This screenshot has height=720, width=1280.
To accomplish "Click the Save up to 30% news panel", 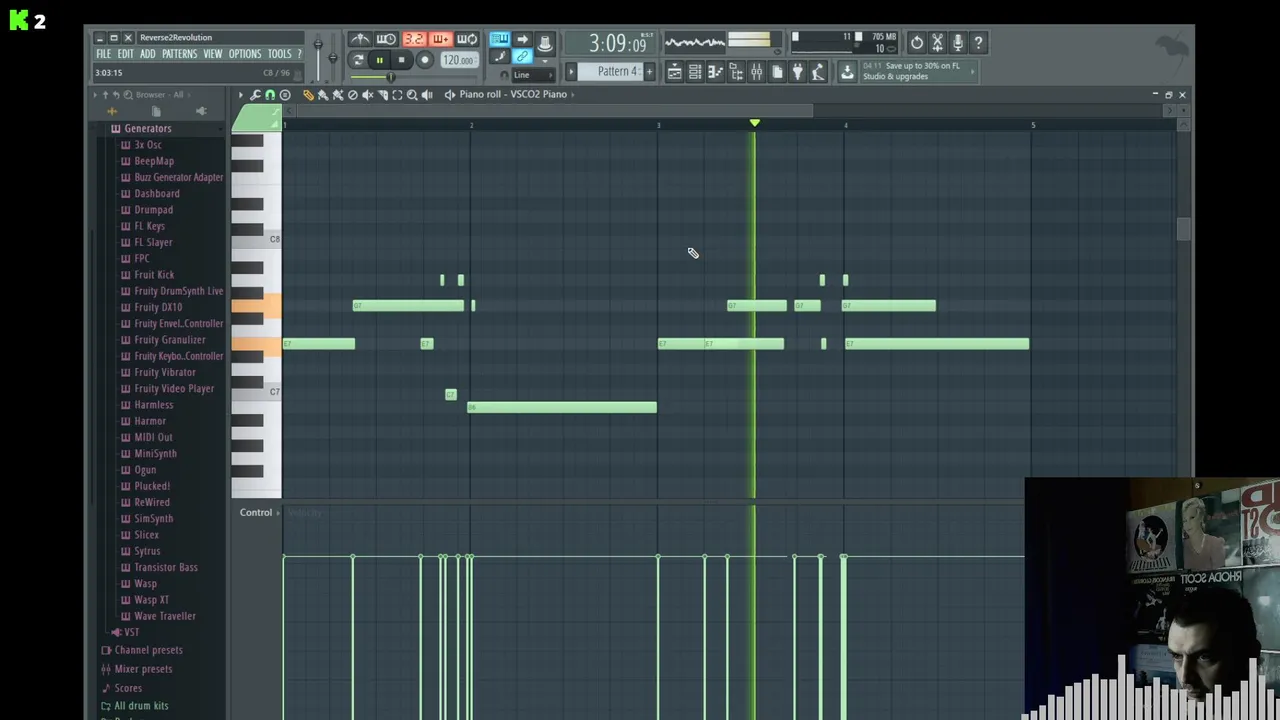I will pyautogui.click(x=918, y=71).
